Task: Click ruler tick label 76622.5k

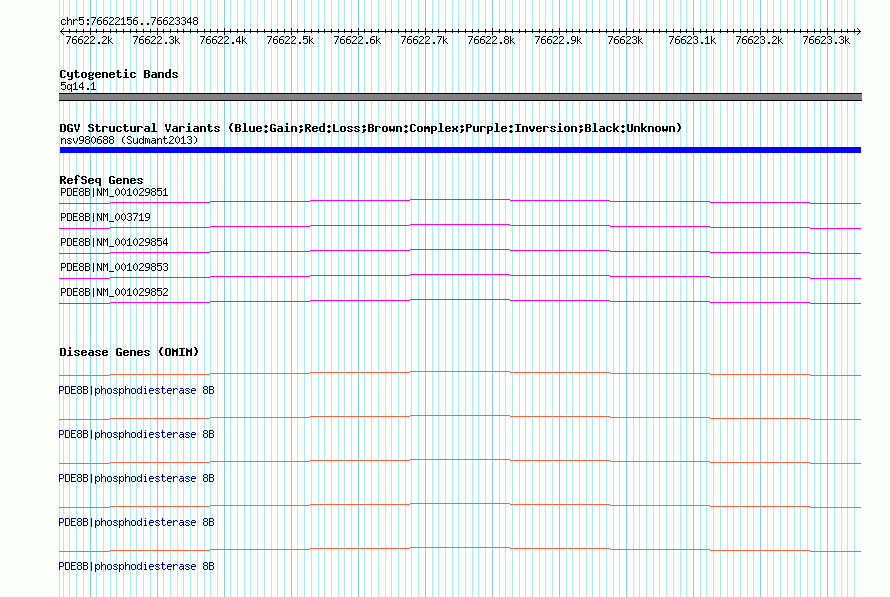Action: point(290,40)
